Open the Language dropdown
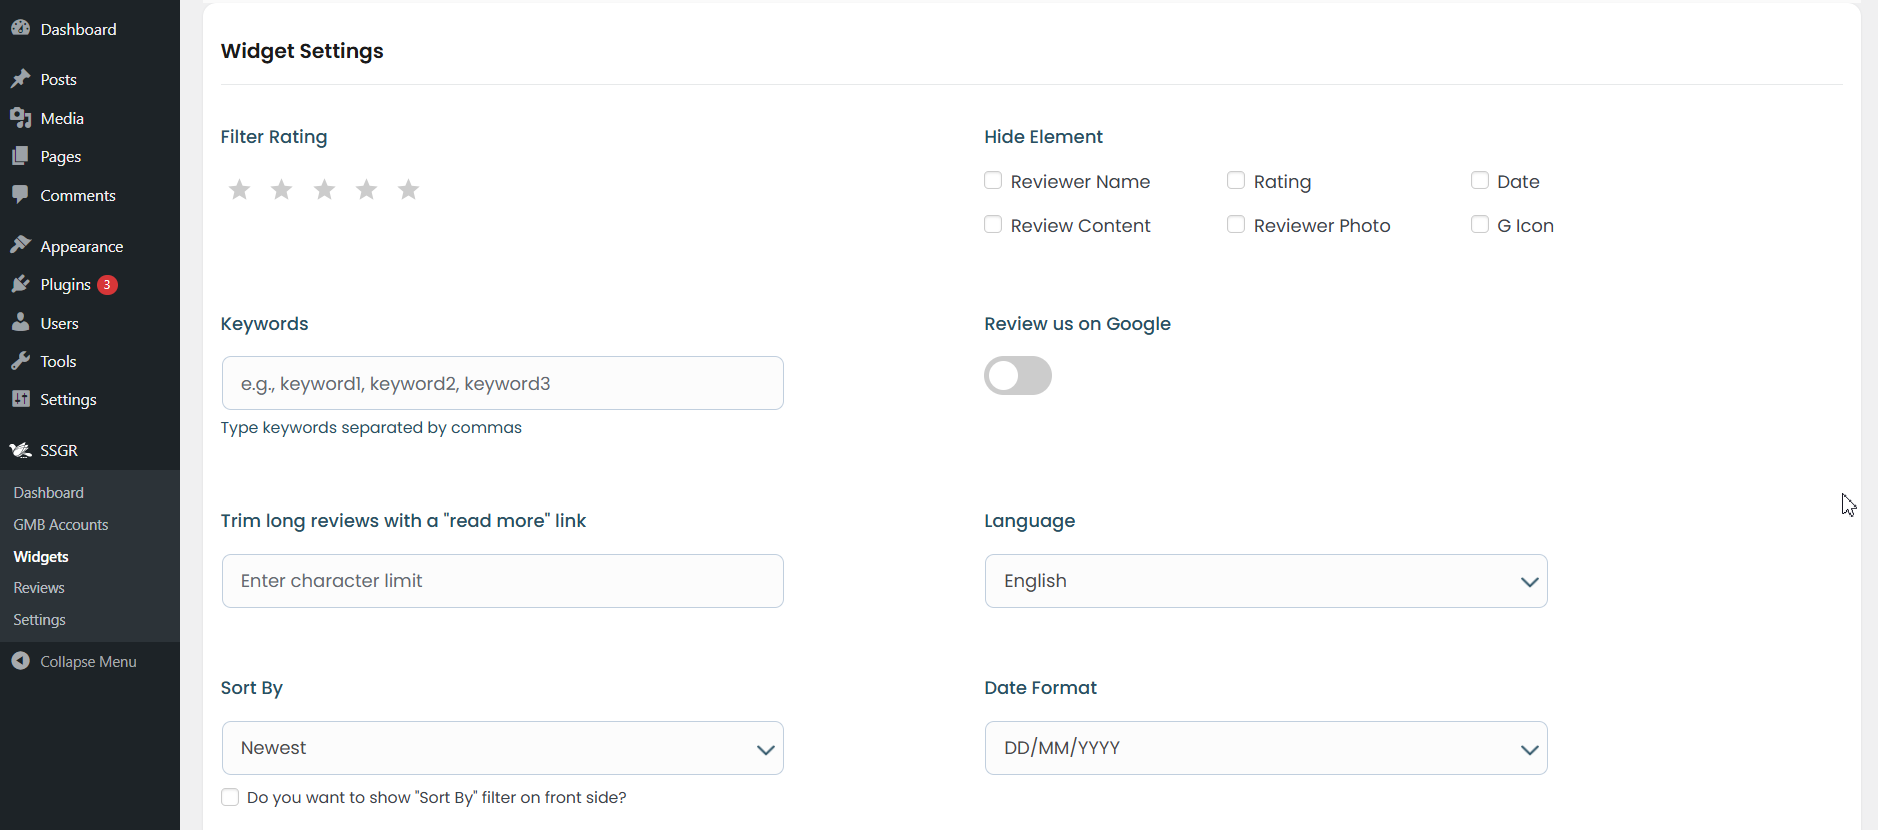 (x=1266, y=581)
